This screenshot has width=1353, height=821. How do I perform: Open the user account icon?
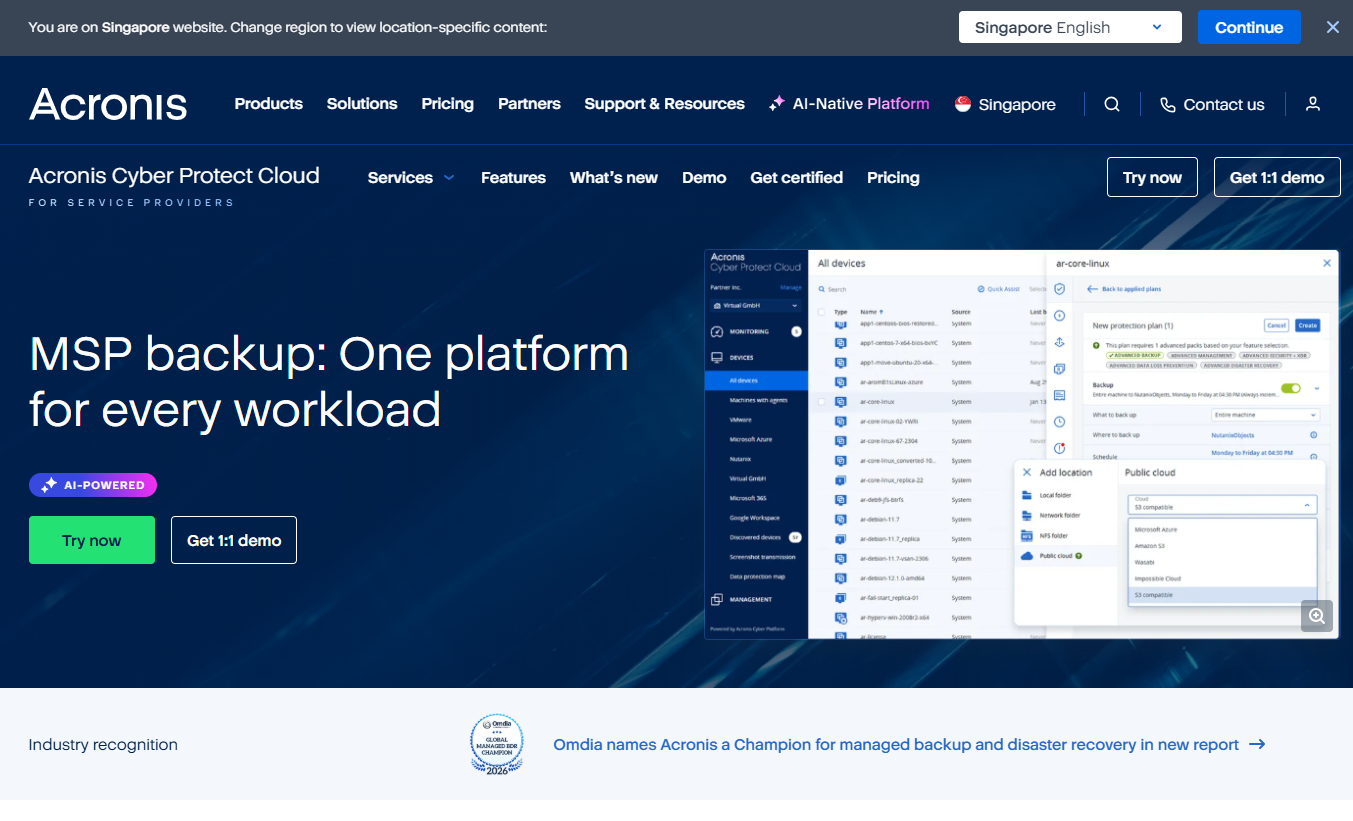coord(1313,104)
